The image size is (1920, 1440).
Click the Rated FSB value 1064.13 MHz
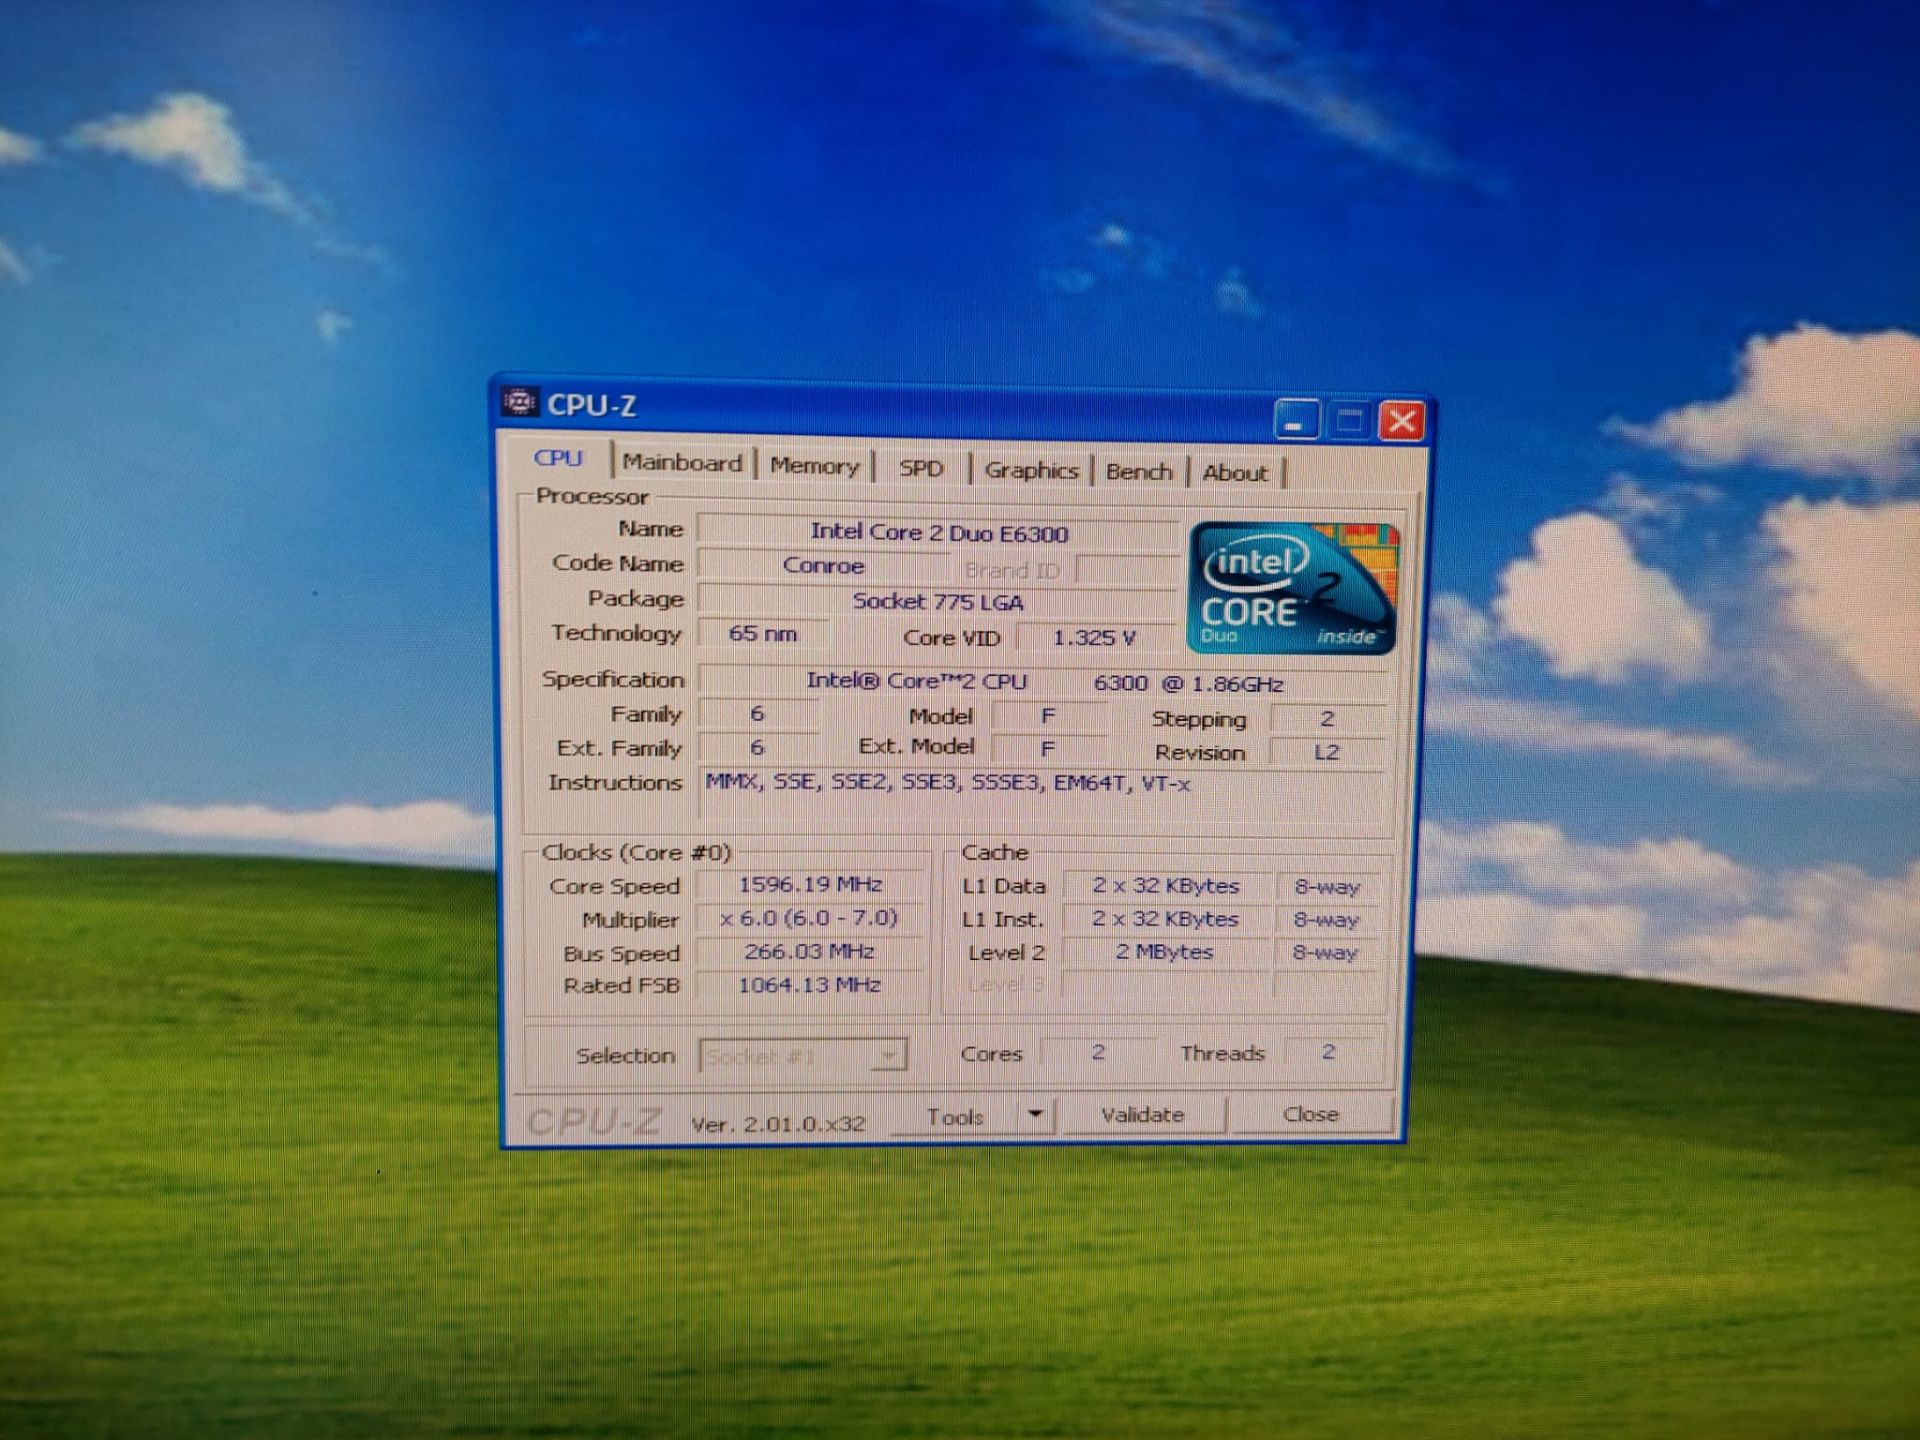point(810,984)
